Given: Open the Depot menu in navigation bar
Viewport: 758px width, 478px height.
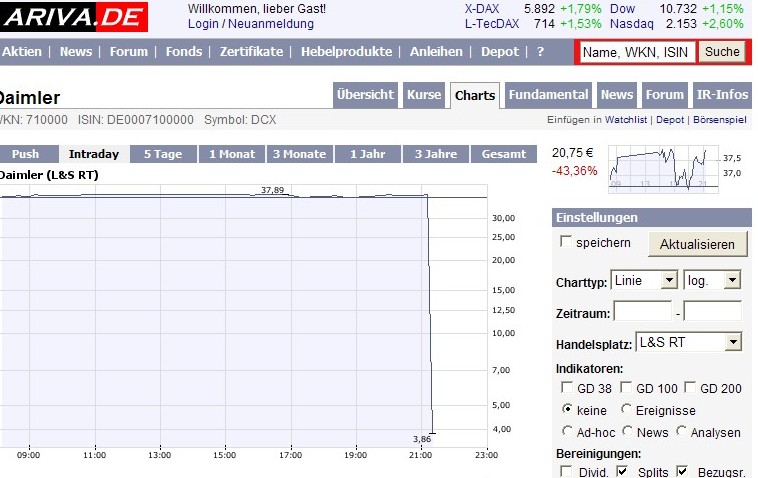Looking at the screenshot, I should [499, 52].
